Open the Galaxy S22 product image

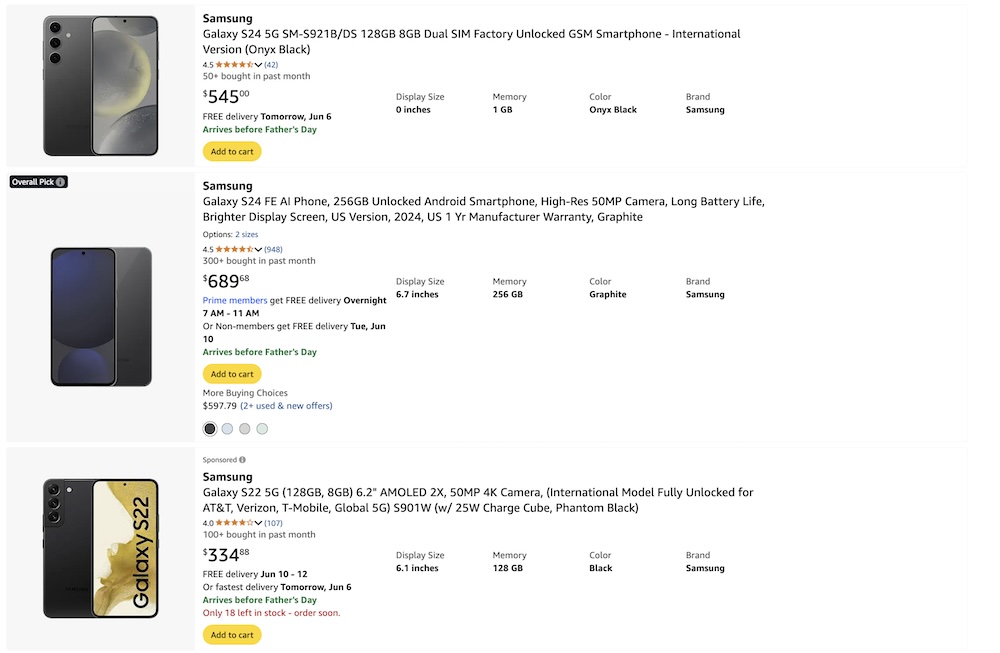[x=100, y=548]
